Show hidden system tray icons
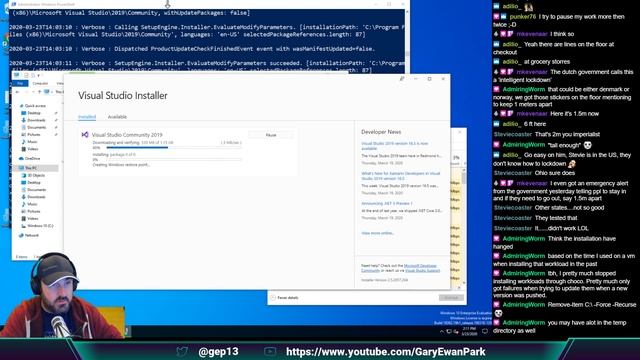Viewport: 640px width, 360px height. [x=442, y=331]
